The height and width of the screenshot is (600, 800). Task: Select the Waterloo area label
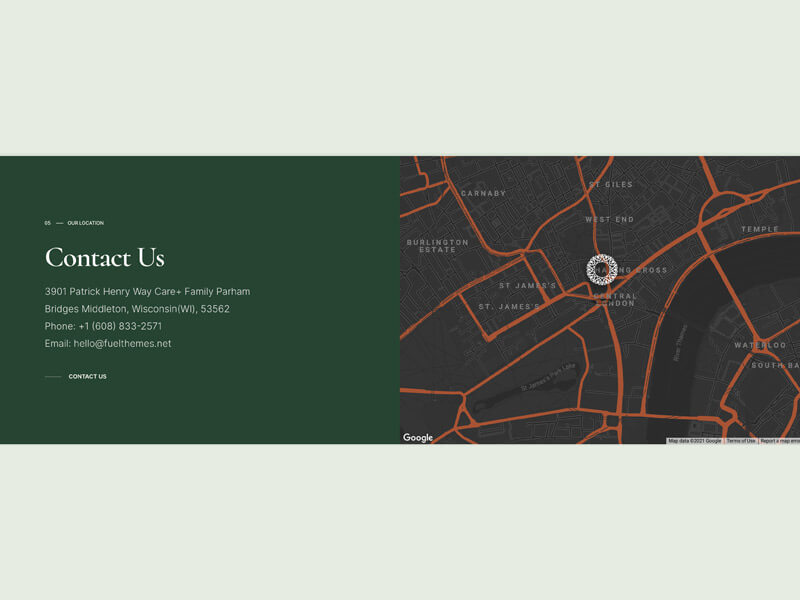point(760,345)
